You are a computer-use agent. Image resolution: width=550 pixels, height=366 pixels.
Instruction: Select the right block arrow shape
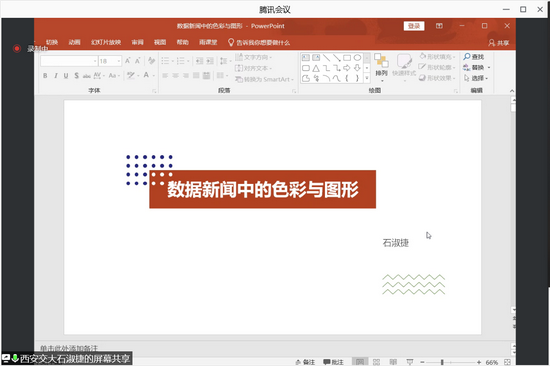(347, 68)
